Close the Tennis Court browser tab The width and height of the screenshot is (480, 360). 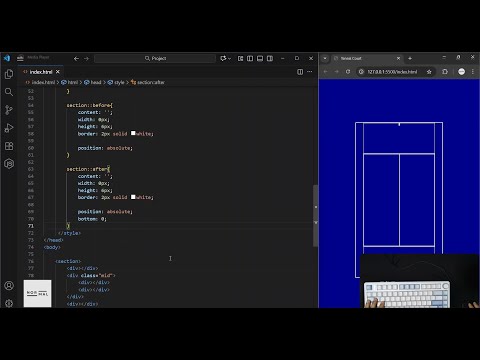click(x=398, y=58)
